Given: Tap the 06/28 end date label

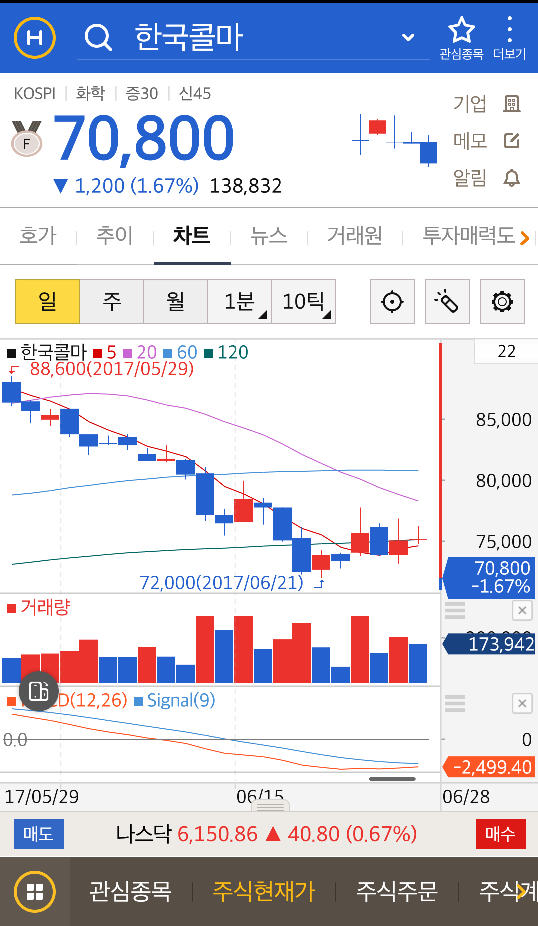Looking at the screenshot, I should tap(466, 796).
